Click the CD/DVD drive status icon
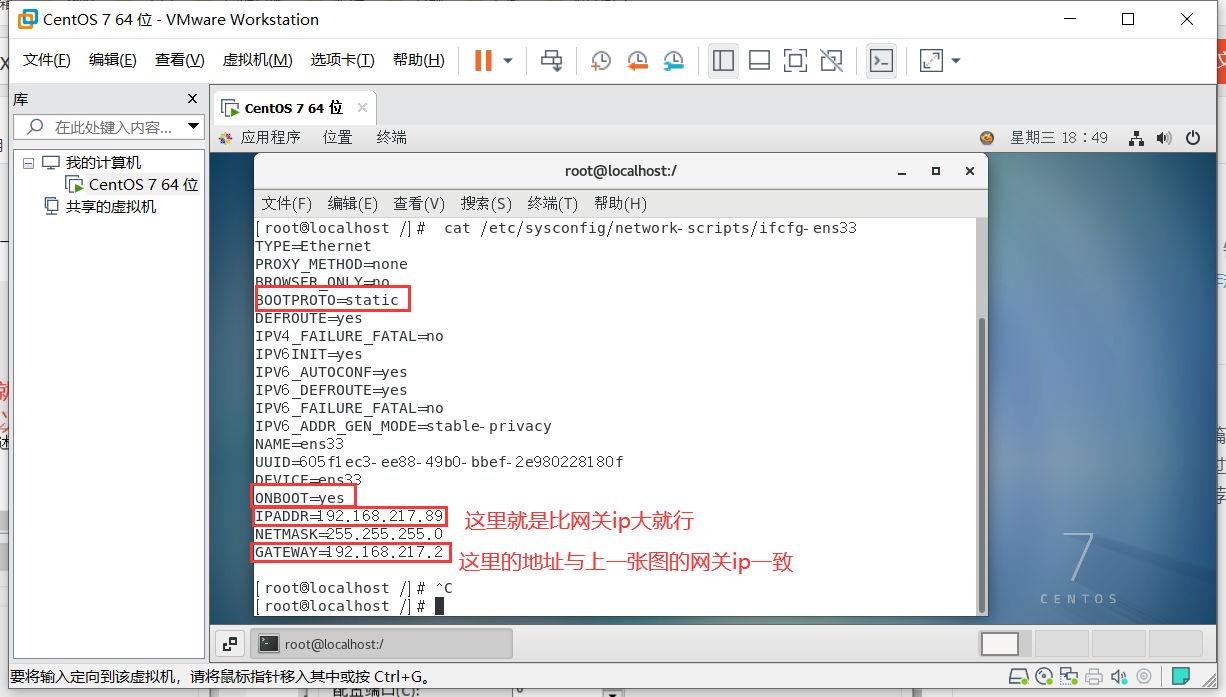 (x=1044, y=676)
